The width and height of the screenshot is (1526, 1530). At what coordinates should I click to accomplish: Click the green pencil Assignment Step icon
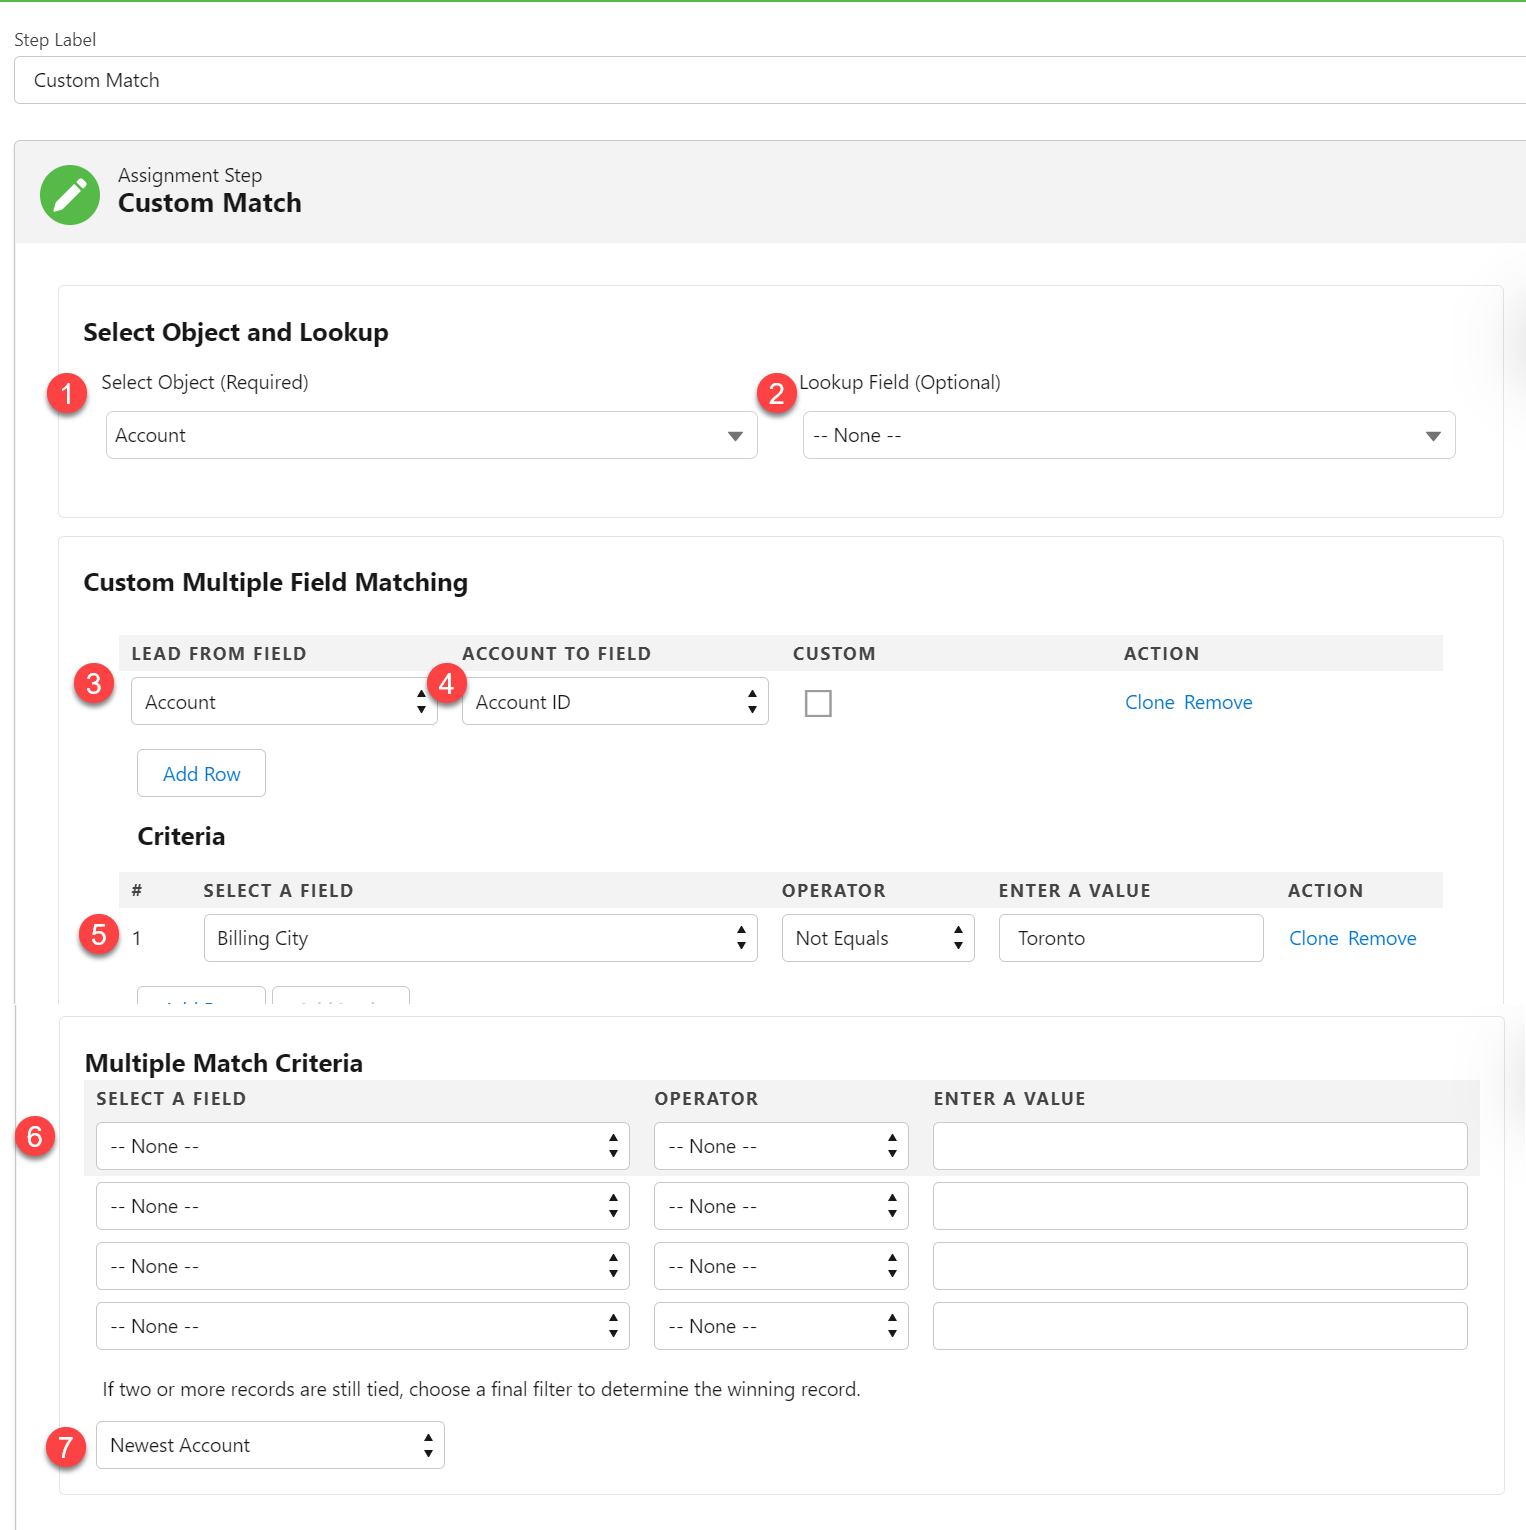click(x=70, y=195)
